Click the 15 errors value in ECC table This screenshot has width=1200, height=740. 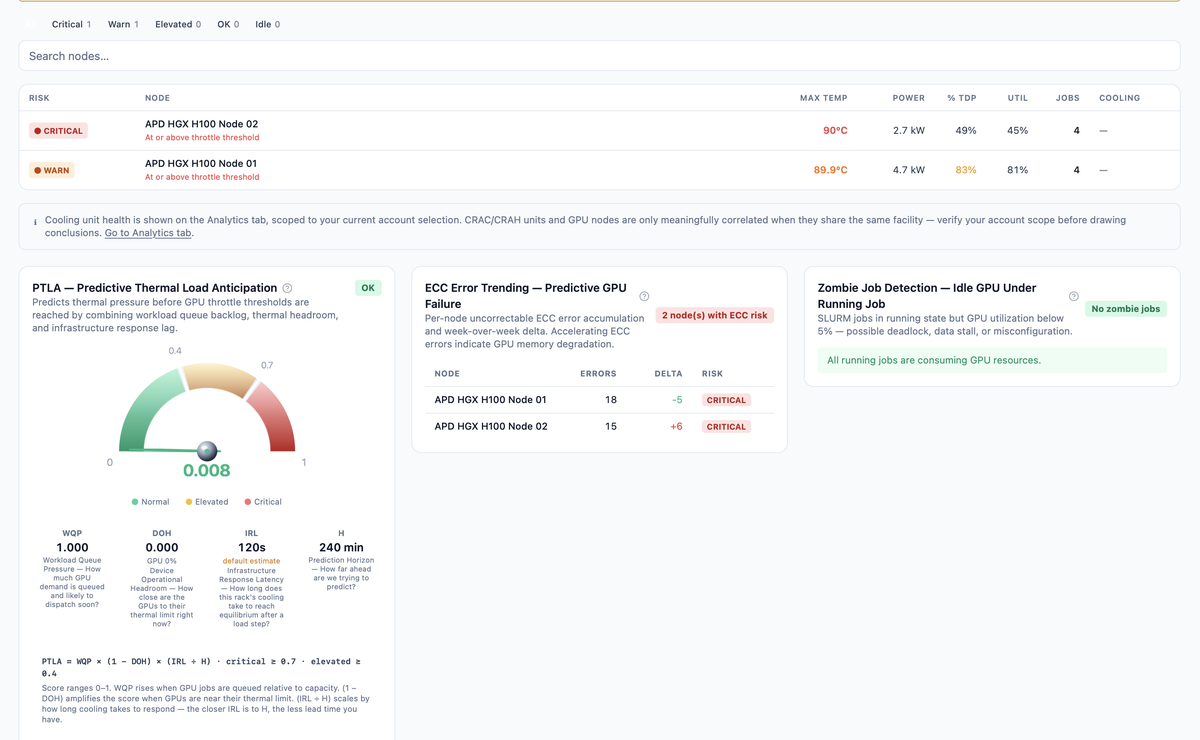click(x=611, y=426)
